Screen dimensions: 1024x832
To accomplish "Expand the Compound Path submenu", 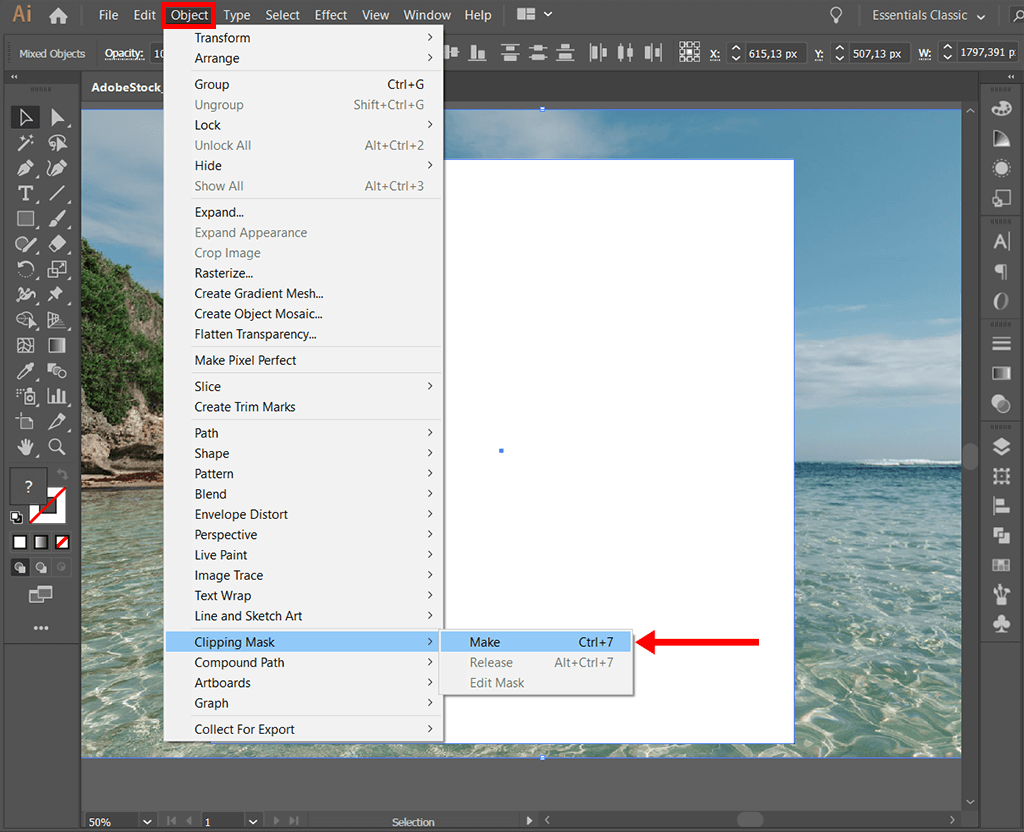I will pos(304,662).
